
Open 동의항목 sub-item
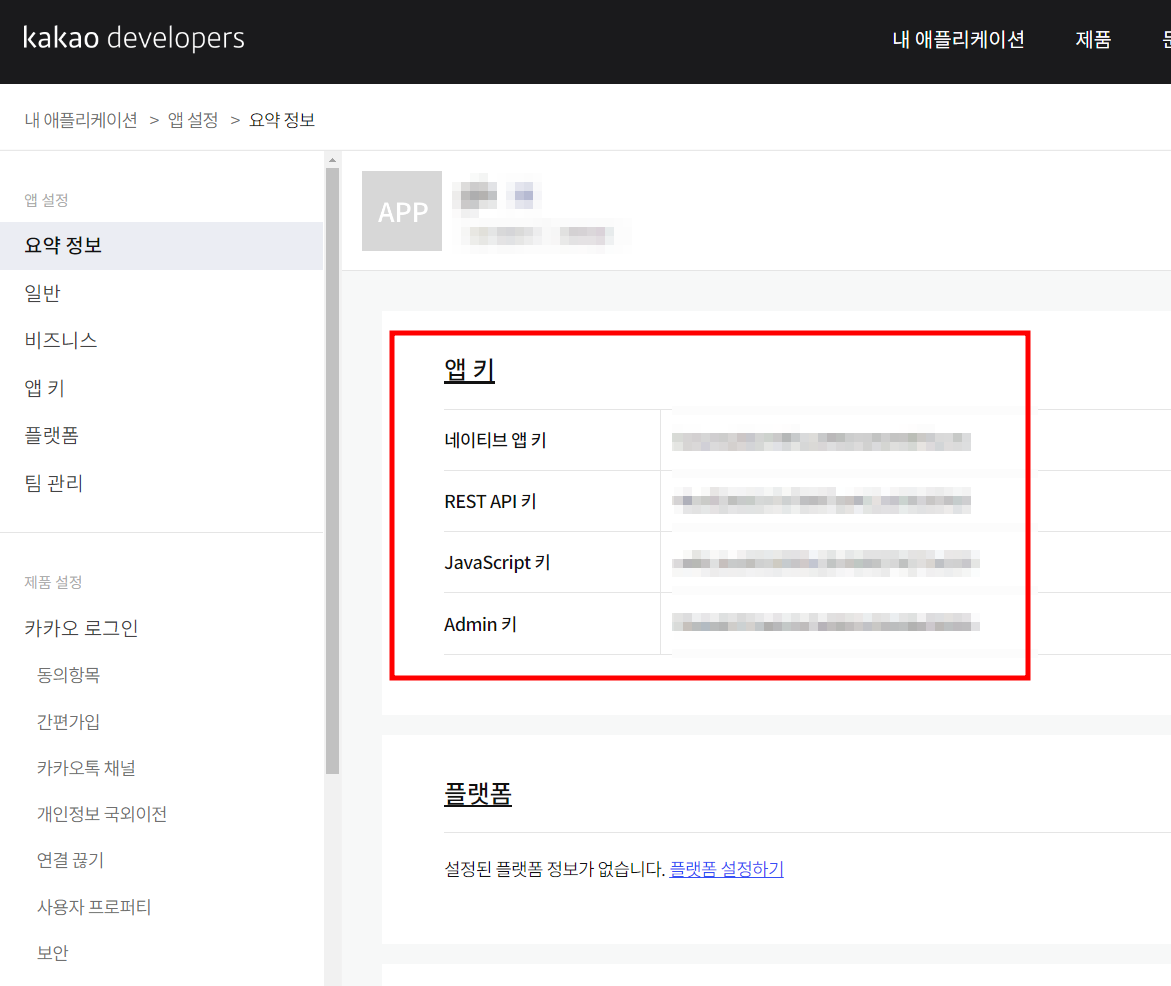coord(69,675)
